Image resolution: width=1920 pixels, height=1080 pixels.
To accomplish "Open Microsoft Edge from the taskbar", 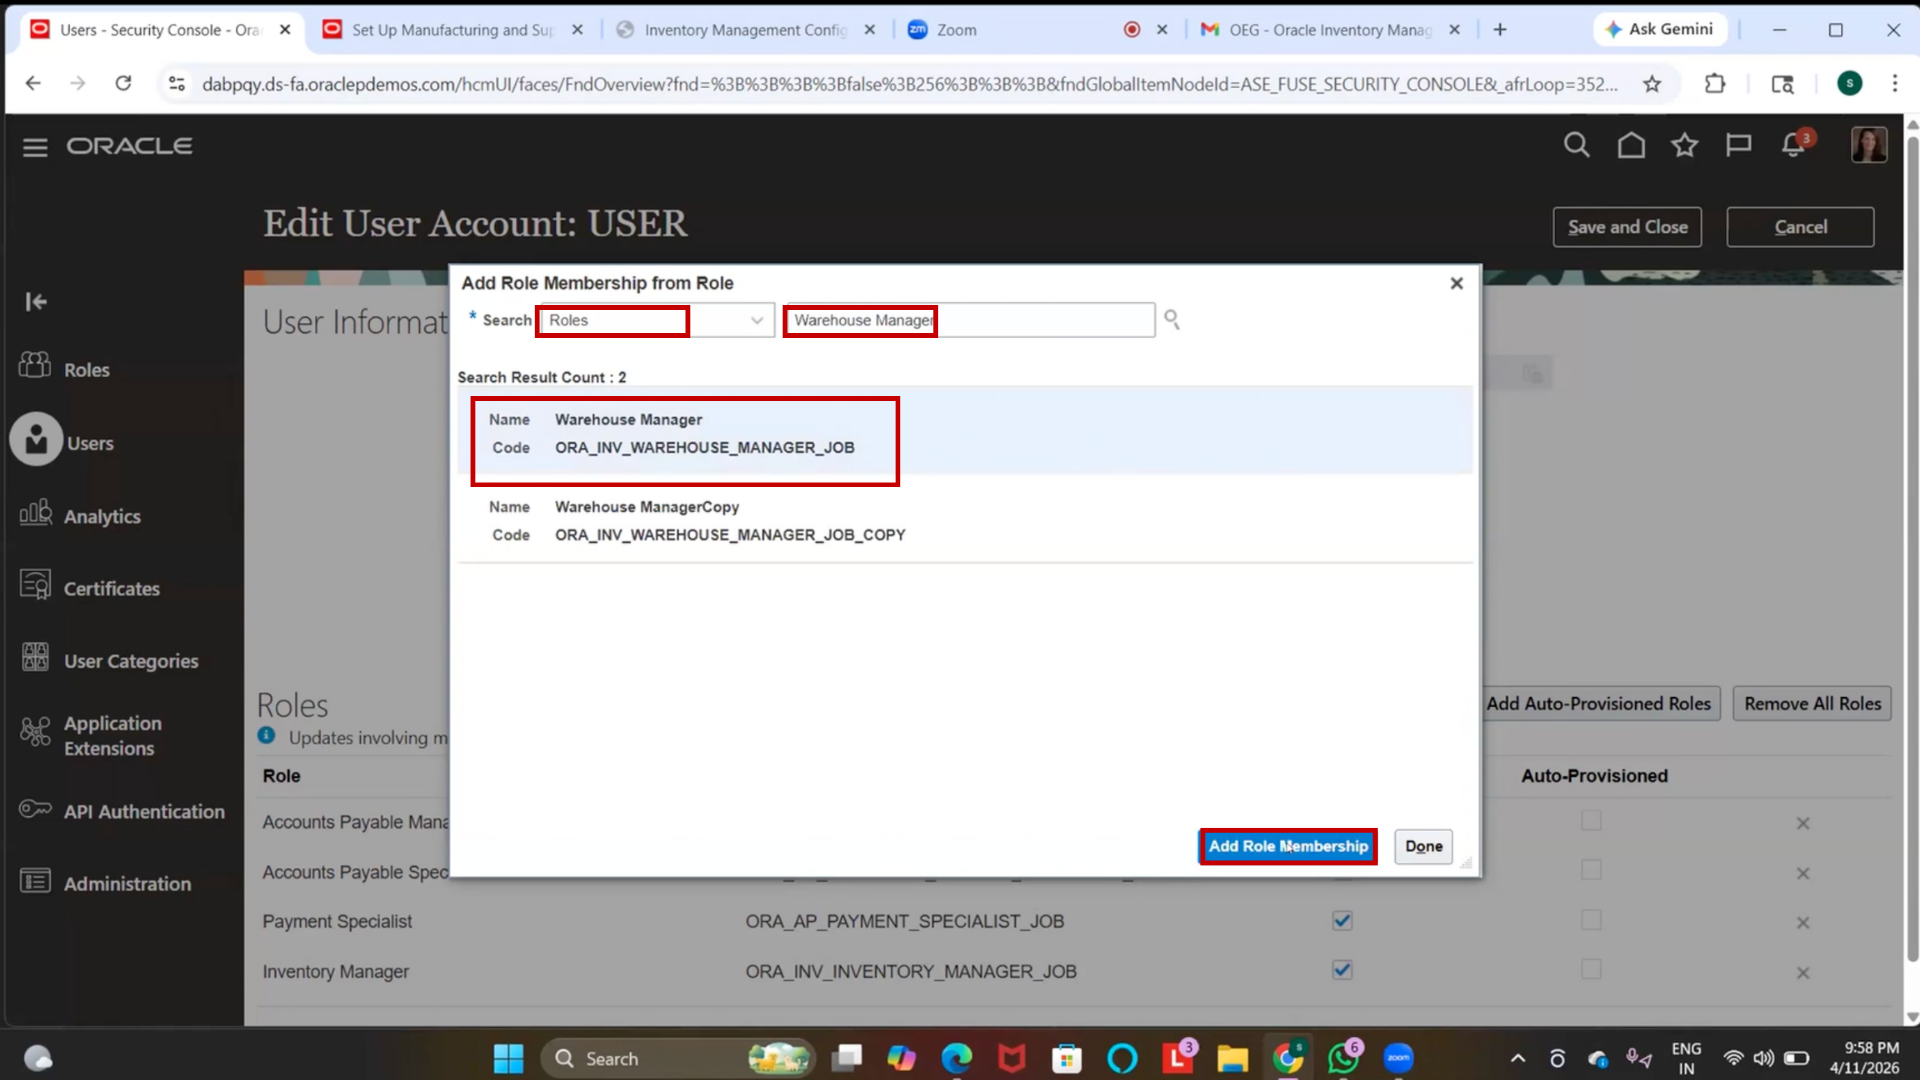I will click(x=957, y=1058).
